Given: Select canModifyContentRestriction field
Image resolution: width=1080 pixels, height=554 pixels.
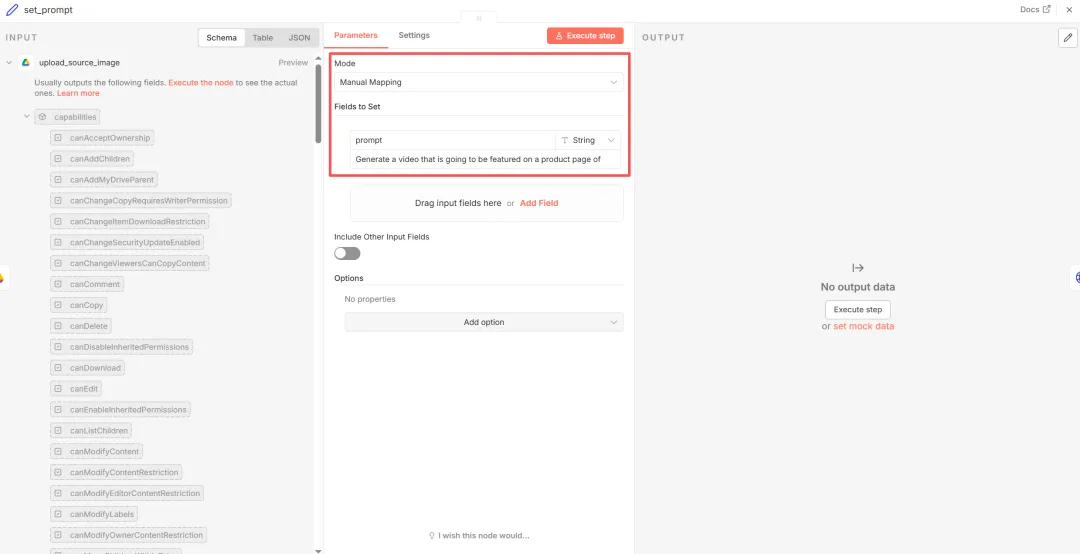Looking at the screenshot, I should tap(116, 472).
